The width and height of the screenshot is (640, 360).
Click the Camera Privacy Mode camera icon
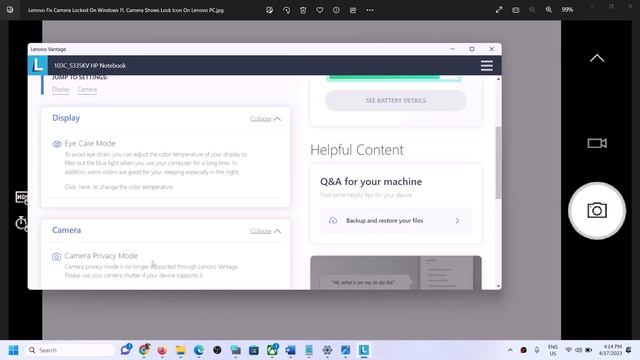point(56,256)
